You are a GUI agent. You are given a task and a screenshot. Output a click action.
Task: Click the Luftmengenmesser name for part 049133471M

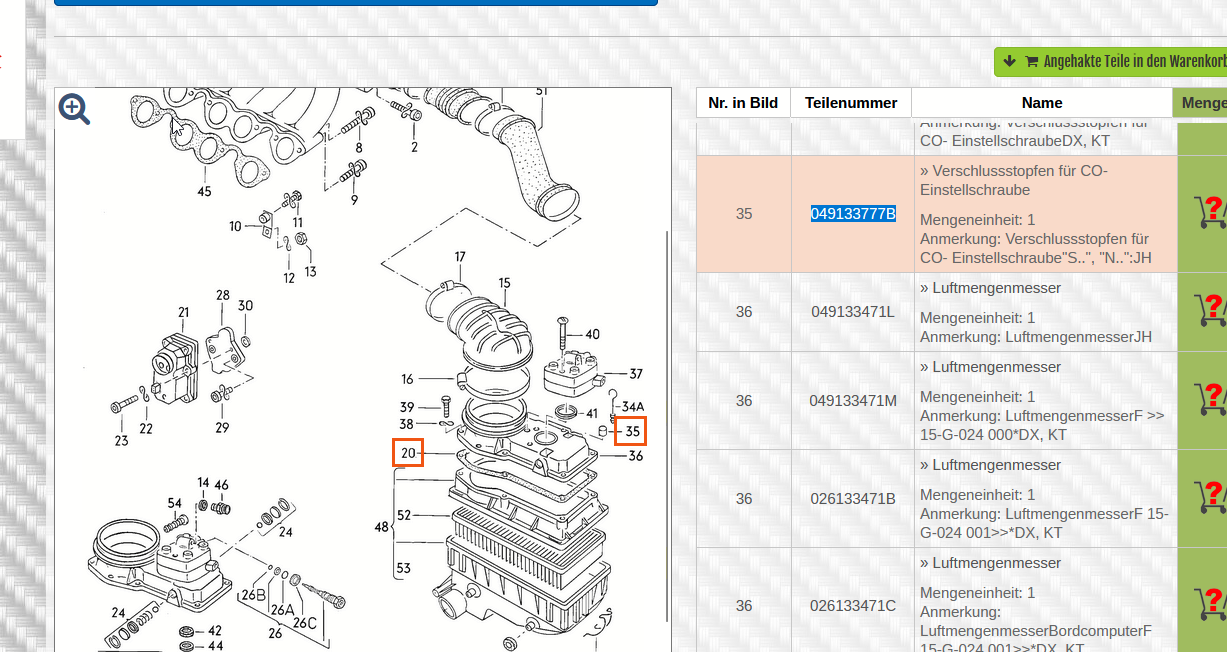point(996,367)
